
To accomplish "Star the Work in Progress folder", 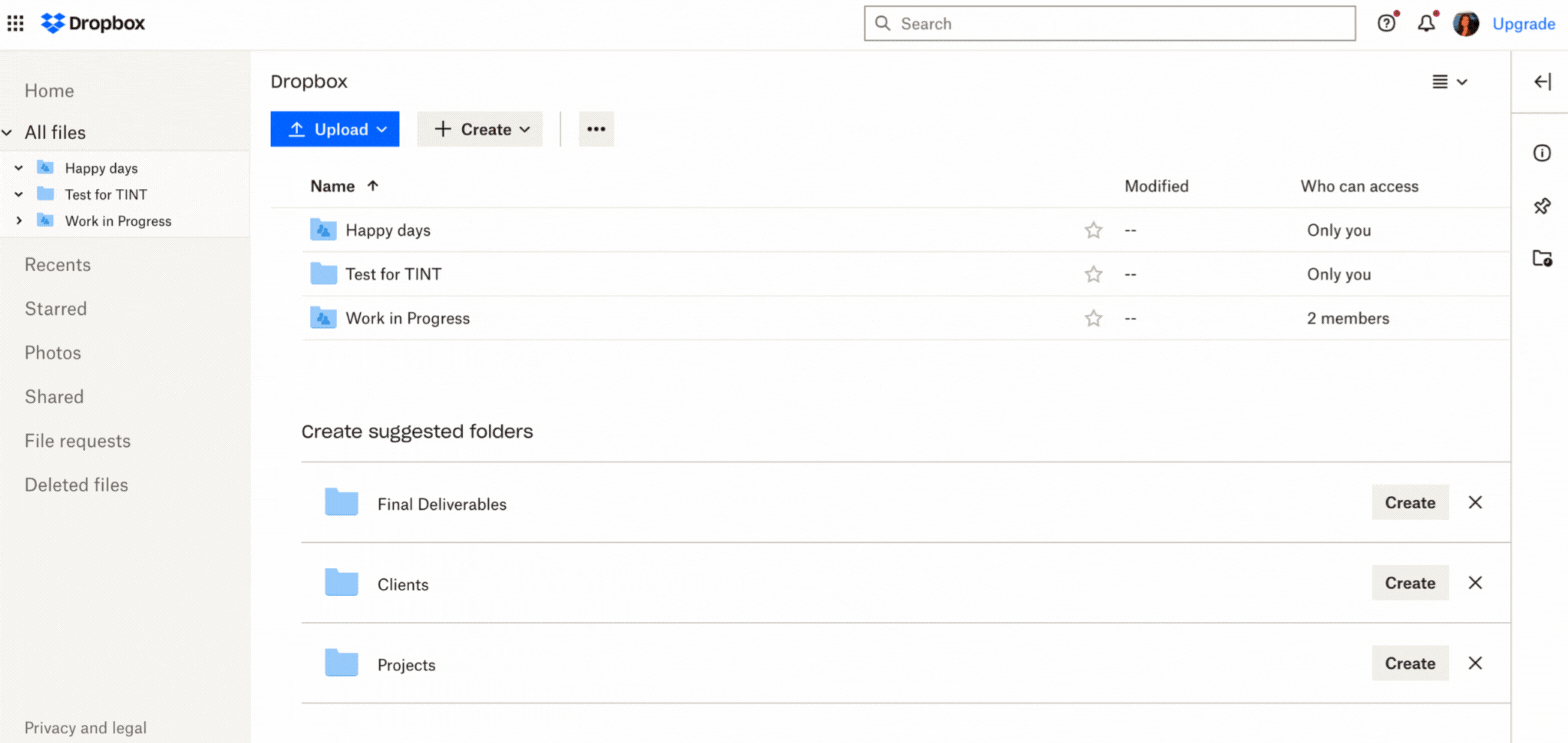I will (1093, 318).
